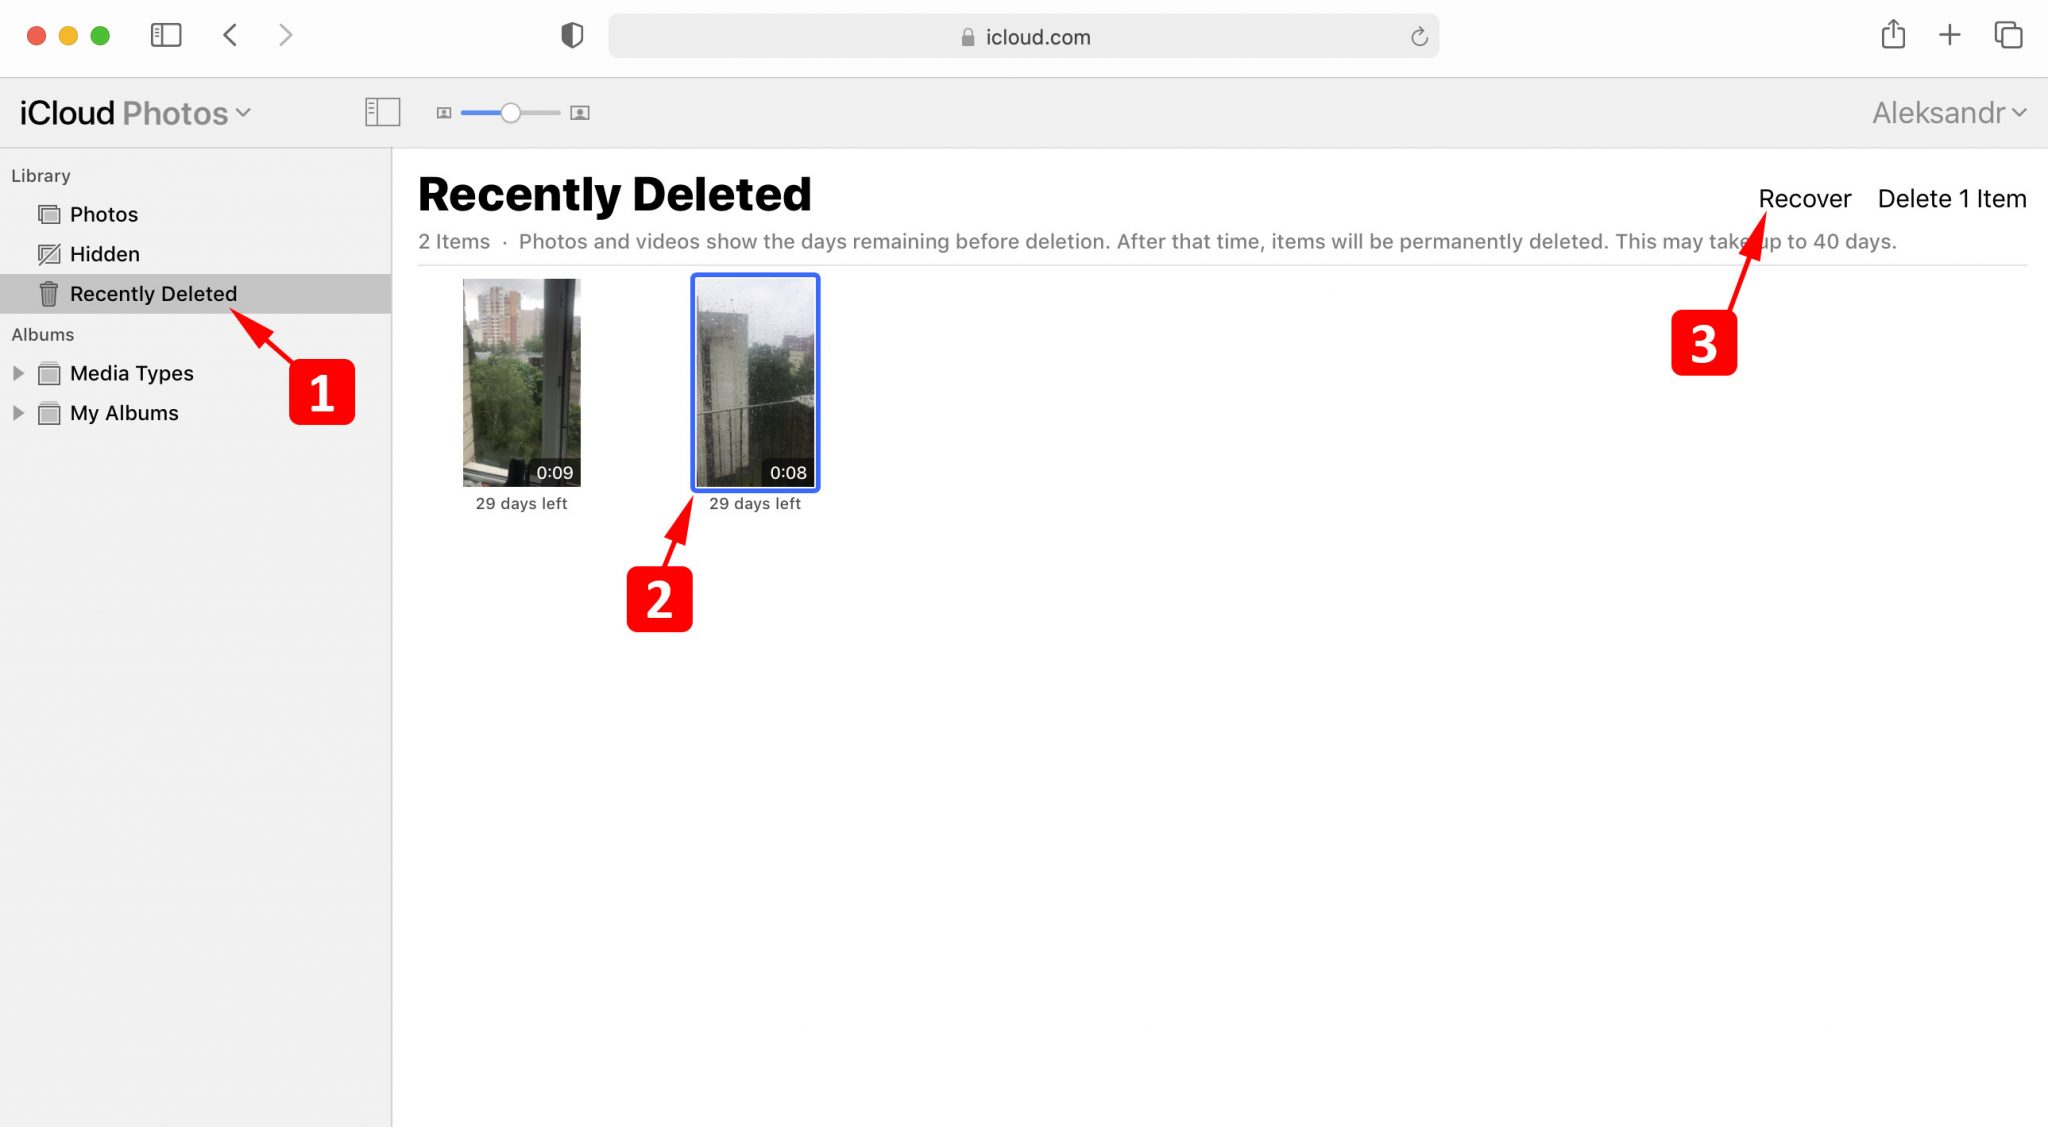Click the small thumbnail icon left of the zoom slider

[444, 113]
